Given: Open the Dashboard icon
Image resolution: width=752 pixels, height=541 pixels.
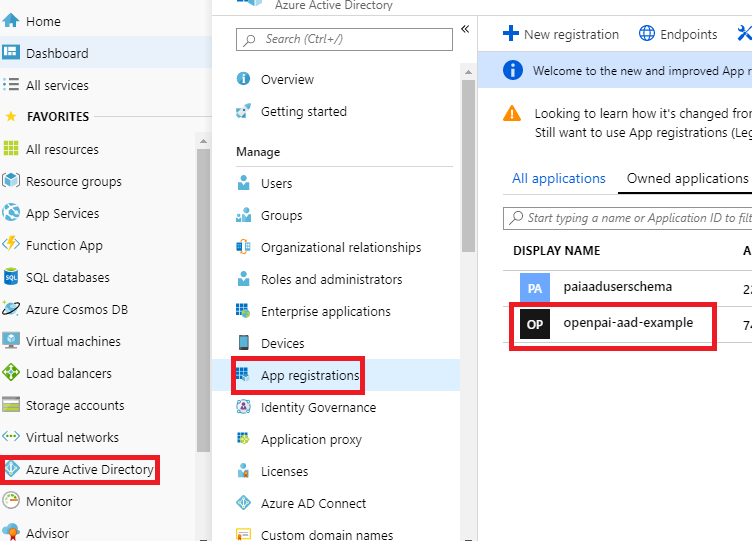Looking at the screenshot, I should pos(11,52).
